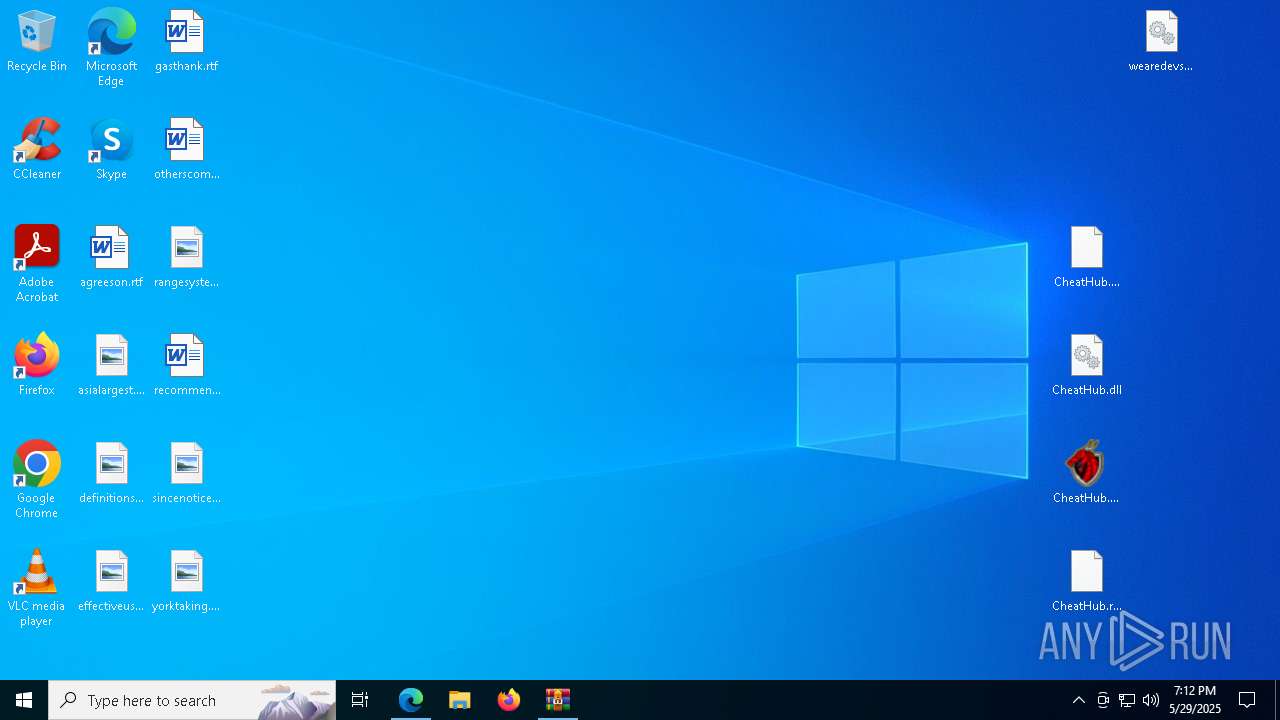Select the wearedevs... file icon
This screenshot has width=1280, height=720.
click(1161, 42)
